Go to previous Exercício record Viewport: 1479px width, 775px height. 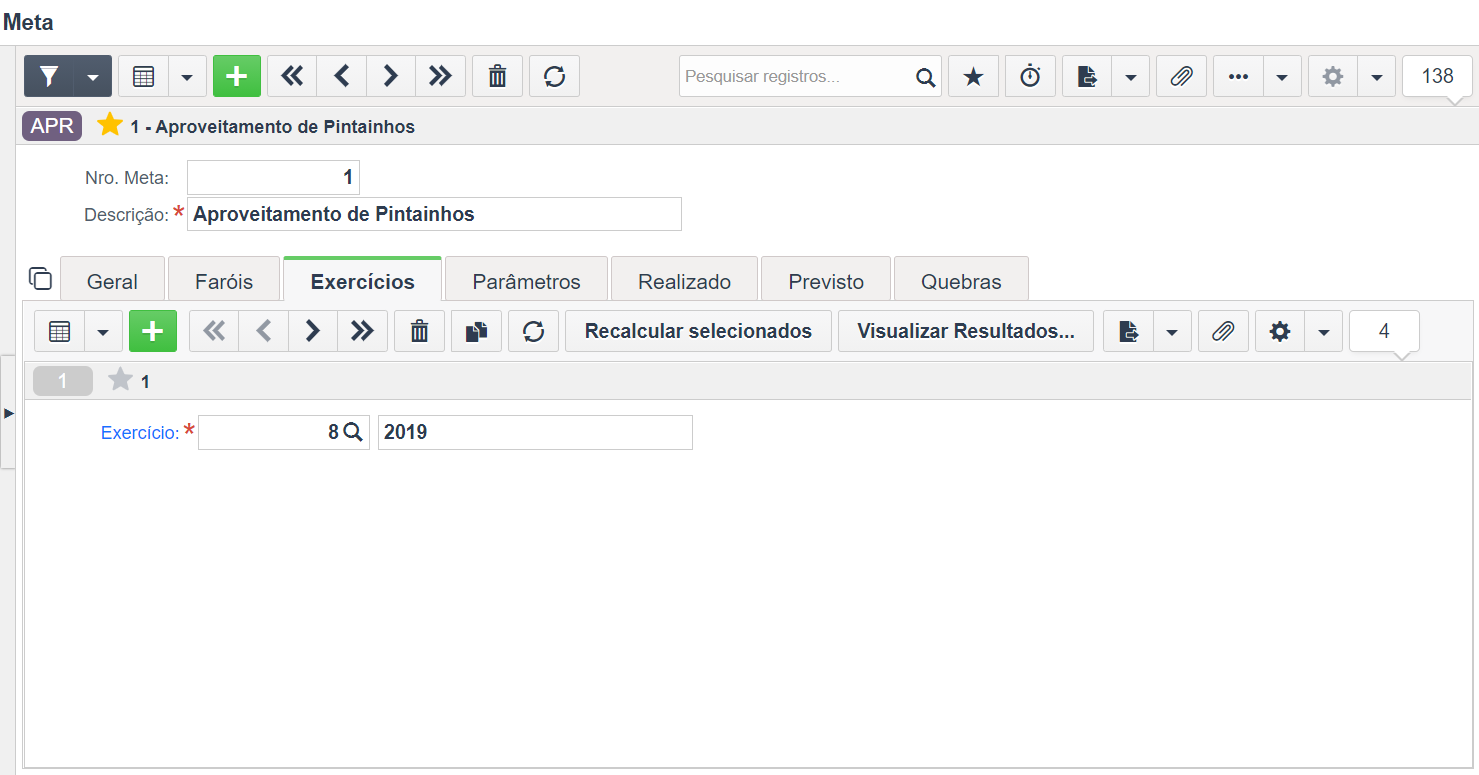pyautogui.click(x=263, y=331)
